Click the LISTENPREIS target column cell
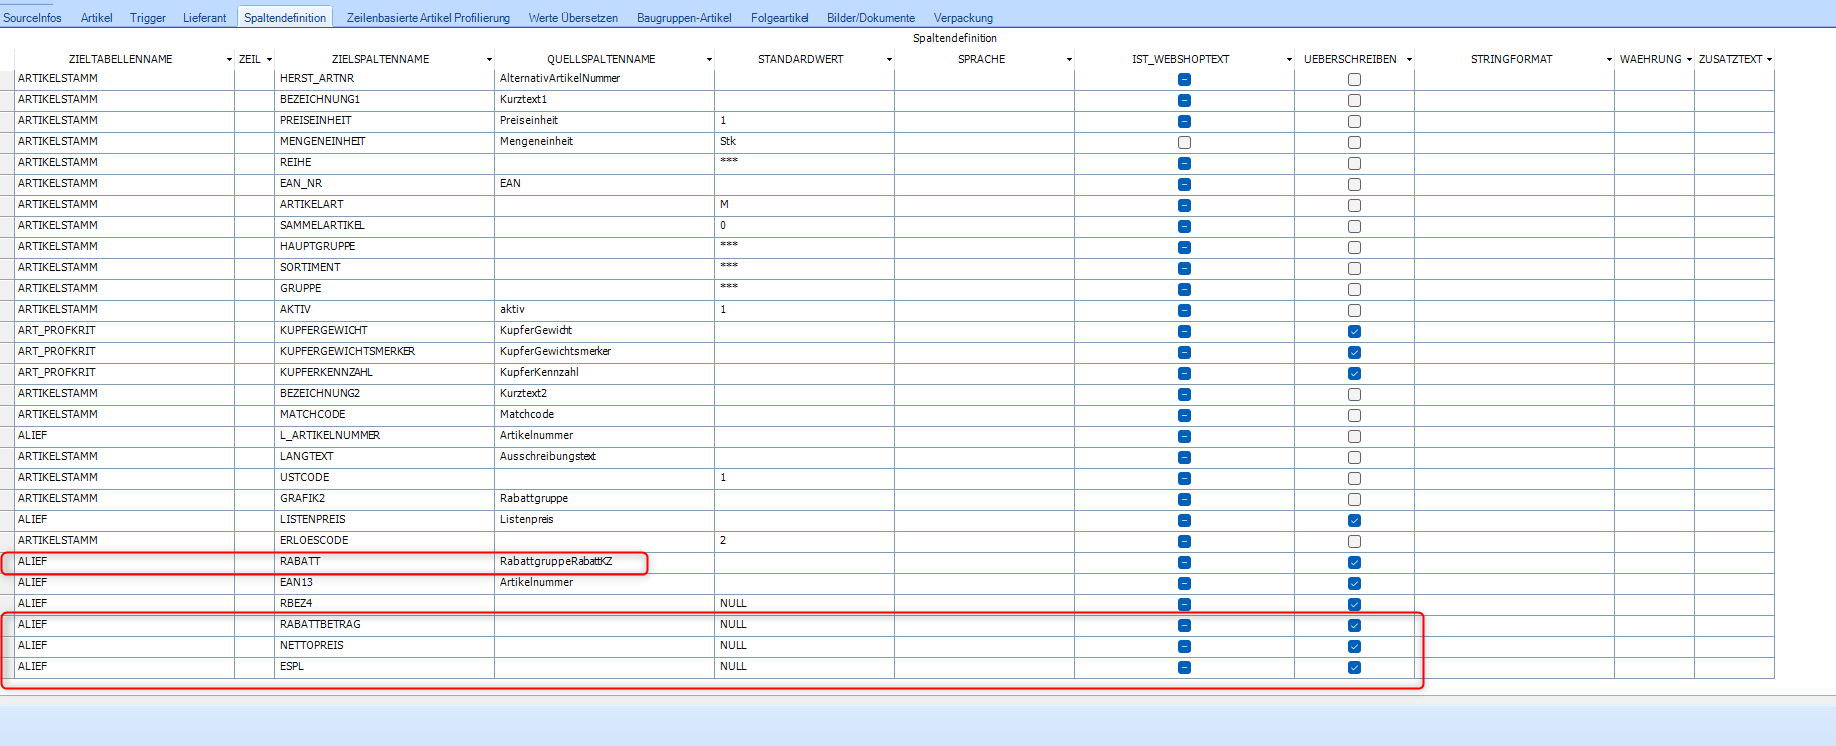Viewport: 1836px width, 746px height. pyautogui.click(x=312, y=520)
